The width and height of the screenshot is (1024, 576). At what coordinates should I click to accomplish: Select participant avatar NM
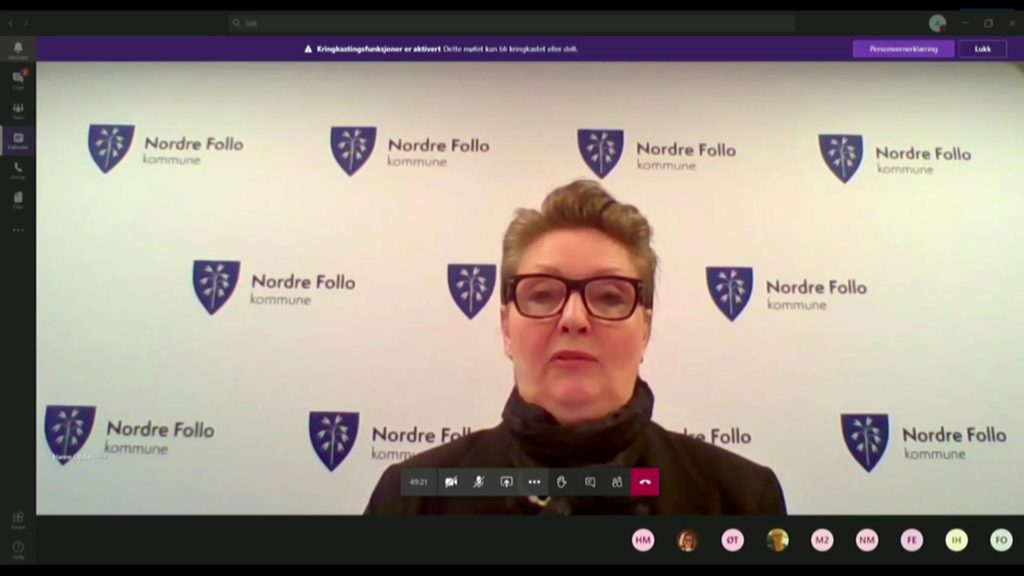click(x=867, y=540)
